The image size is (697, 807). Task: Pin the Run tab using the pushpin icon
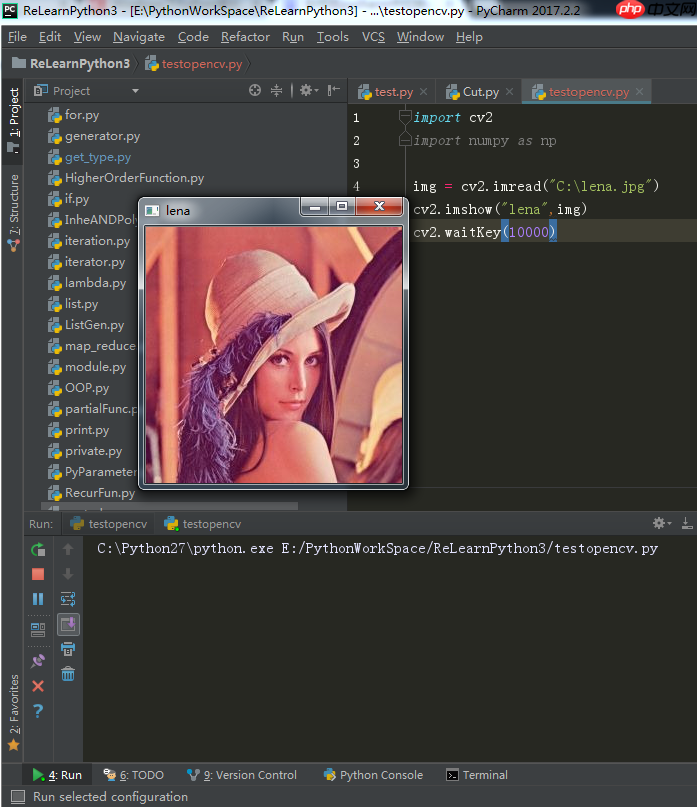coord(38,661)
